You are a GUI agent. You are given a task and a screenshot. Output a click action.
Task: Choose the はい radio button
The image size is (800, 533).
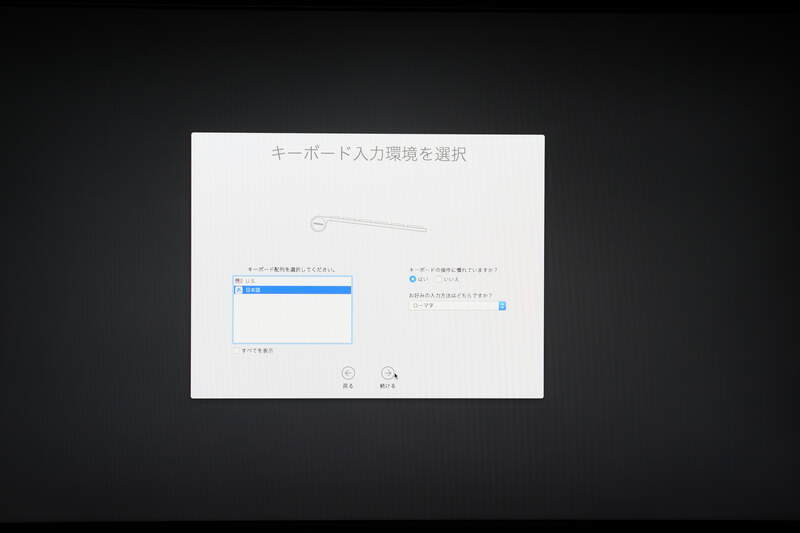[412, 279]
